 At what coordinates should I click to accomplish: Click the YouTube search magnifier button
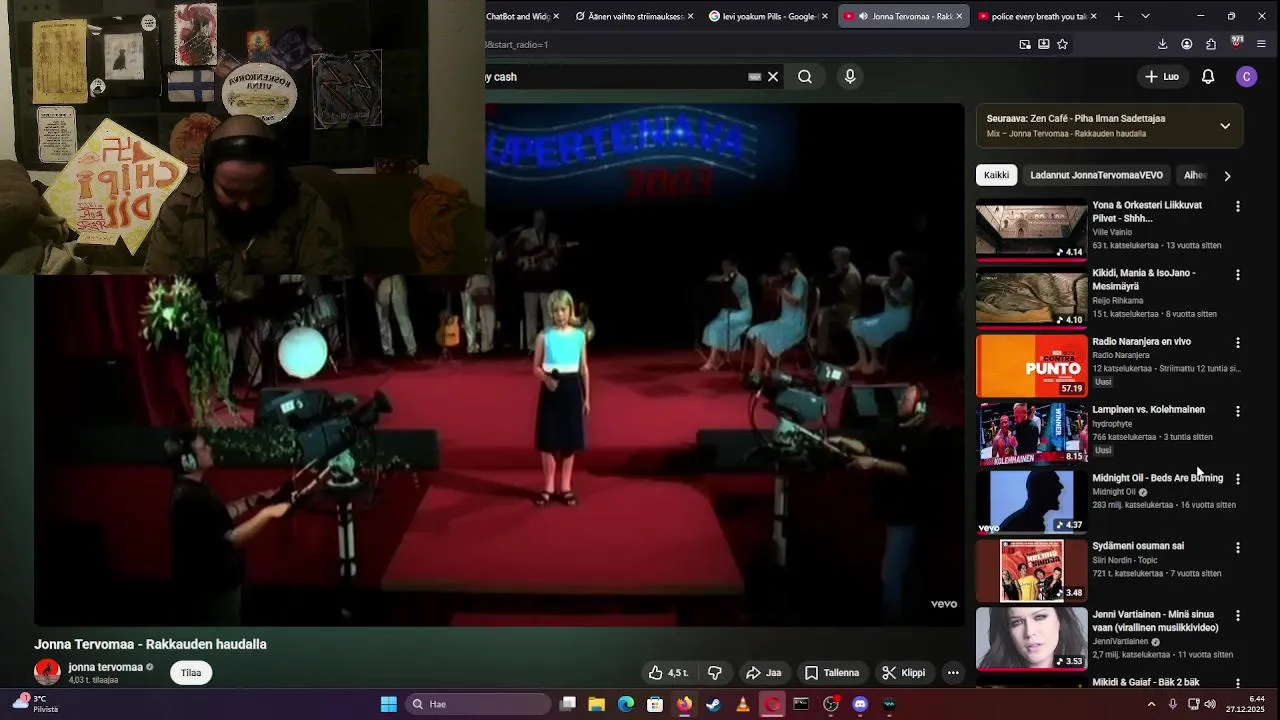(x=805, y=77)
